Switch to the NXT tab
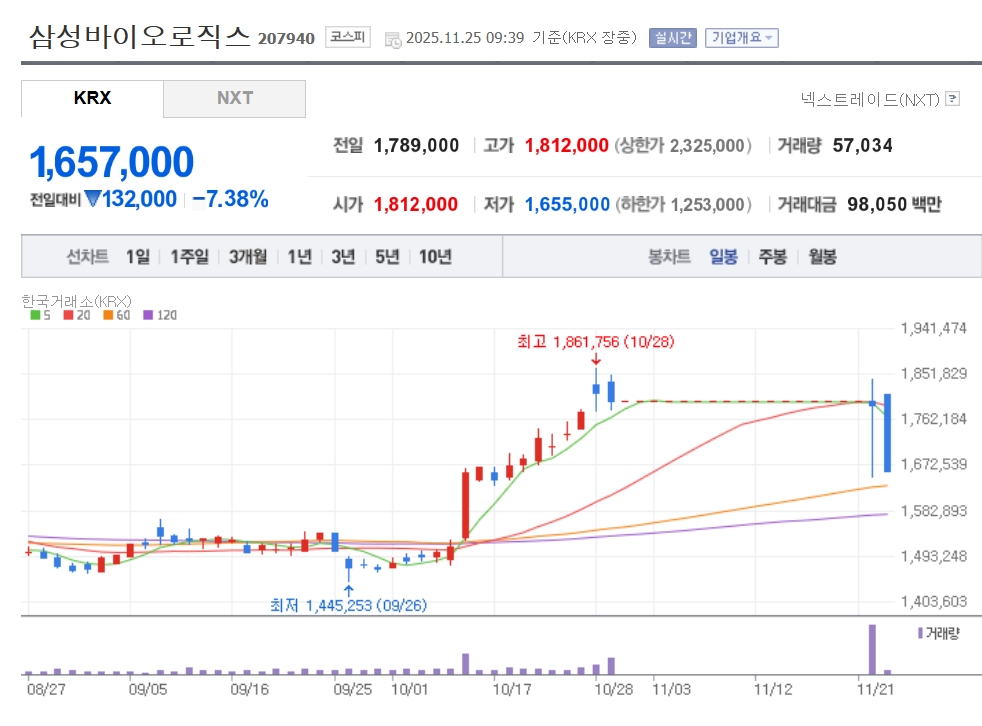Image resolution: width=982 pixels, height=726 pixels. [235, 98]
